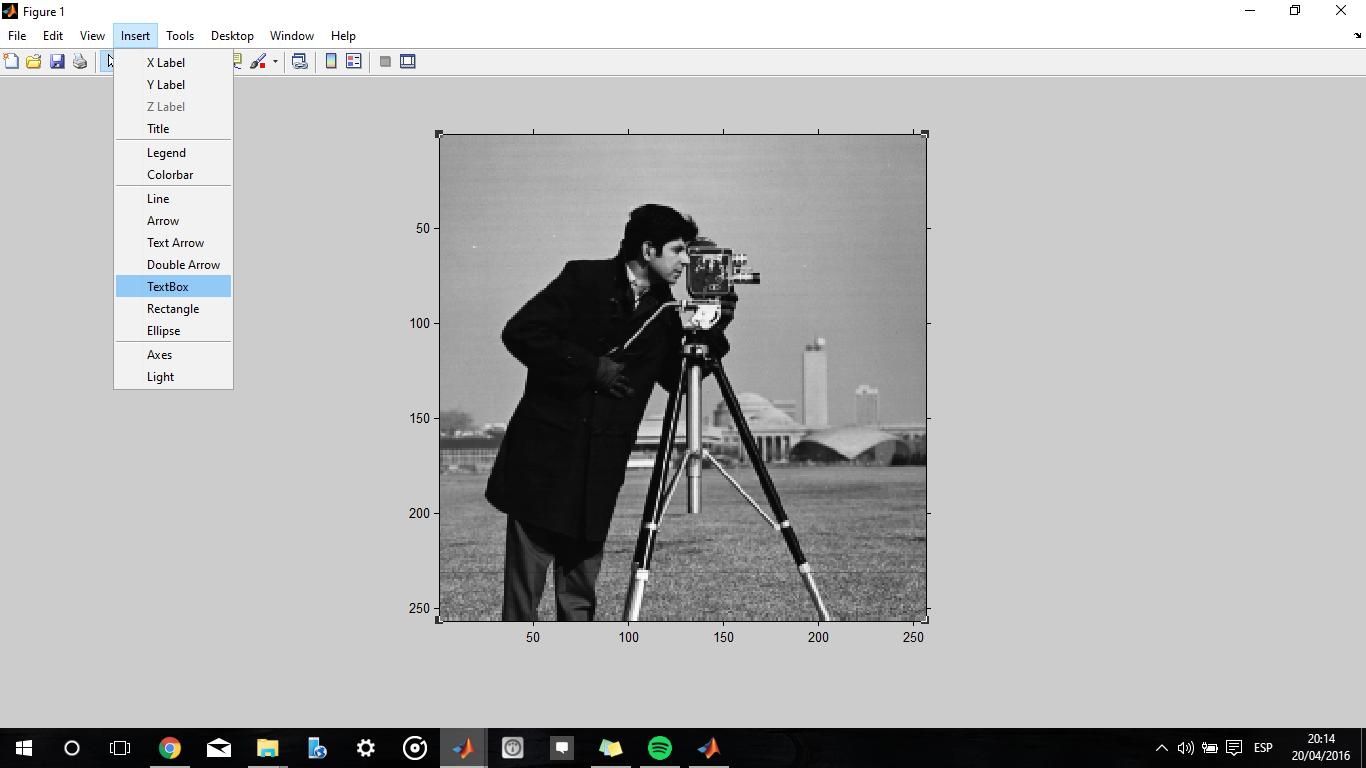
Task: Open a file with the folder icon
Action: pyautogui.click(x=34, y=62)
